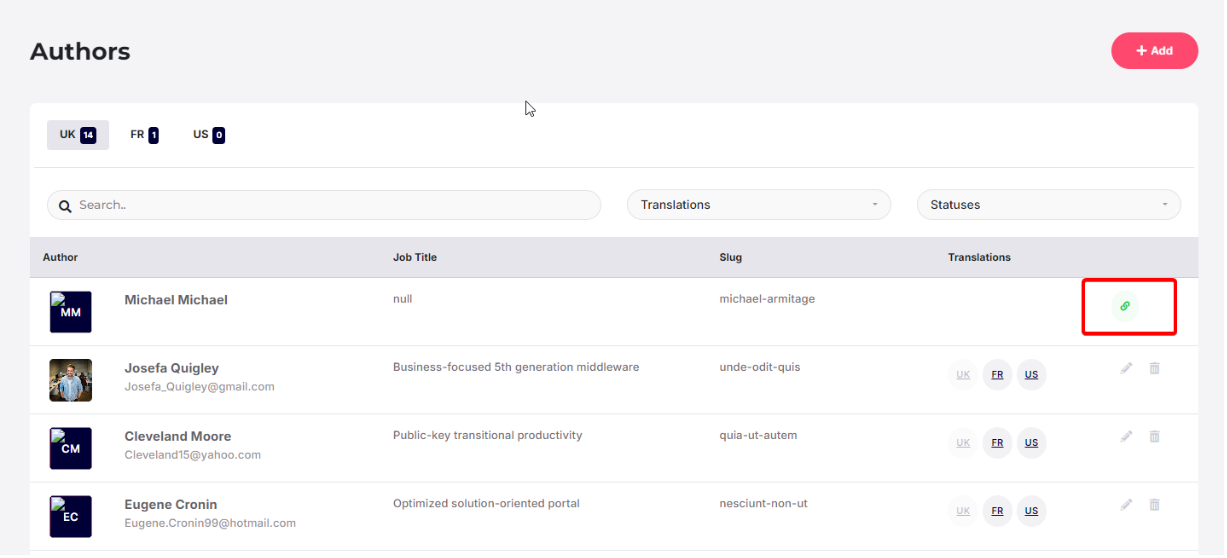The image size is (1227, 558).
Task: Click the magnifier icon in the search box
Action: click(x=65, y=206)
